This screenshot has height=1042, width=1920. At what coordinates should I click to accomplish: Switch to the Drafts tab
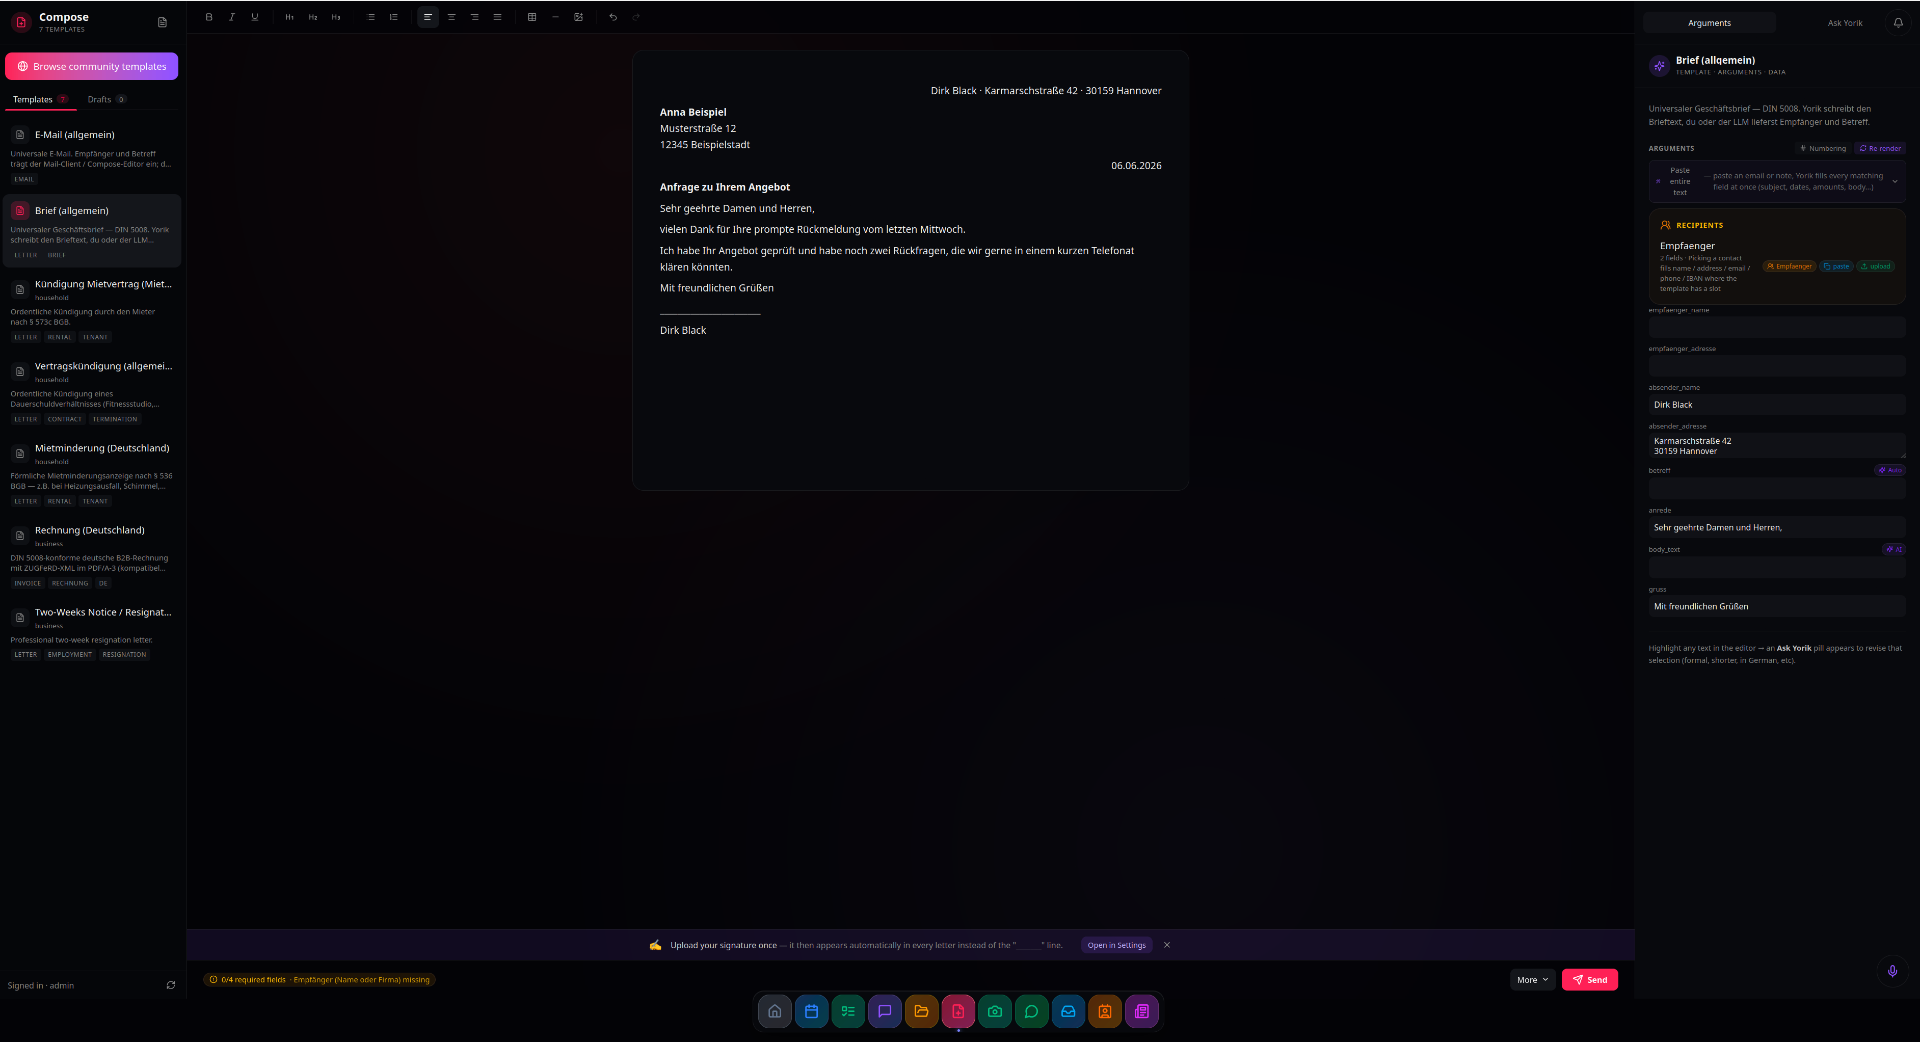click(106, 99)
